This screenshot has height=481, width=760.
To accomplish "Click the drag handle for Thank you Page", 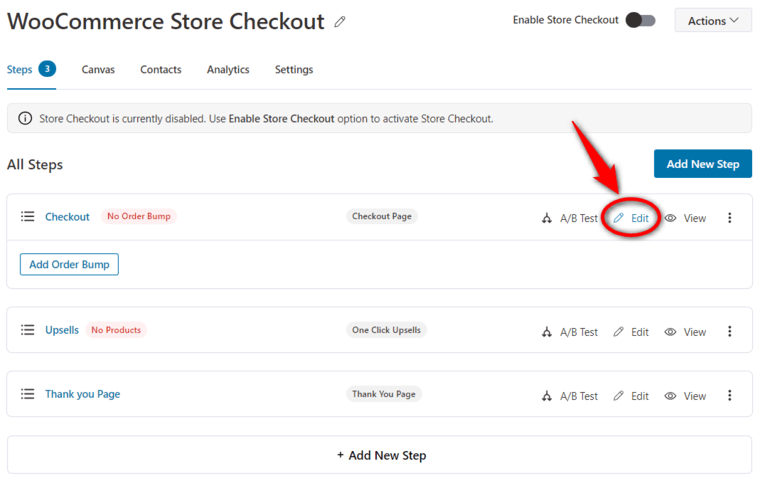I will click(28, 394).
